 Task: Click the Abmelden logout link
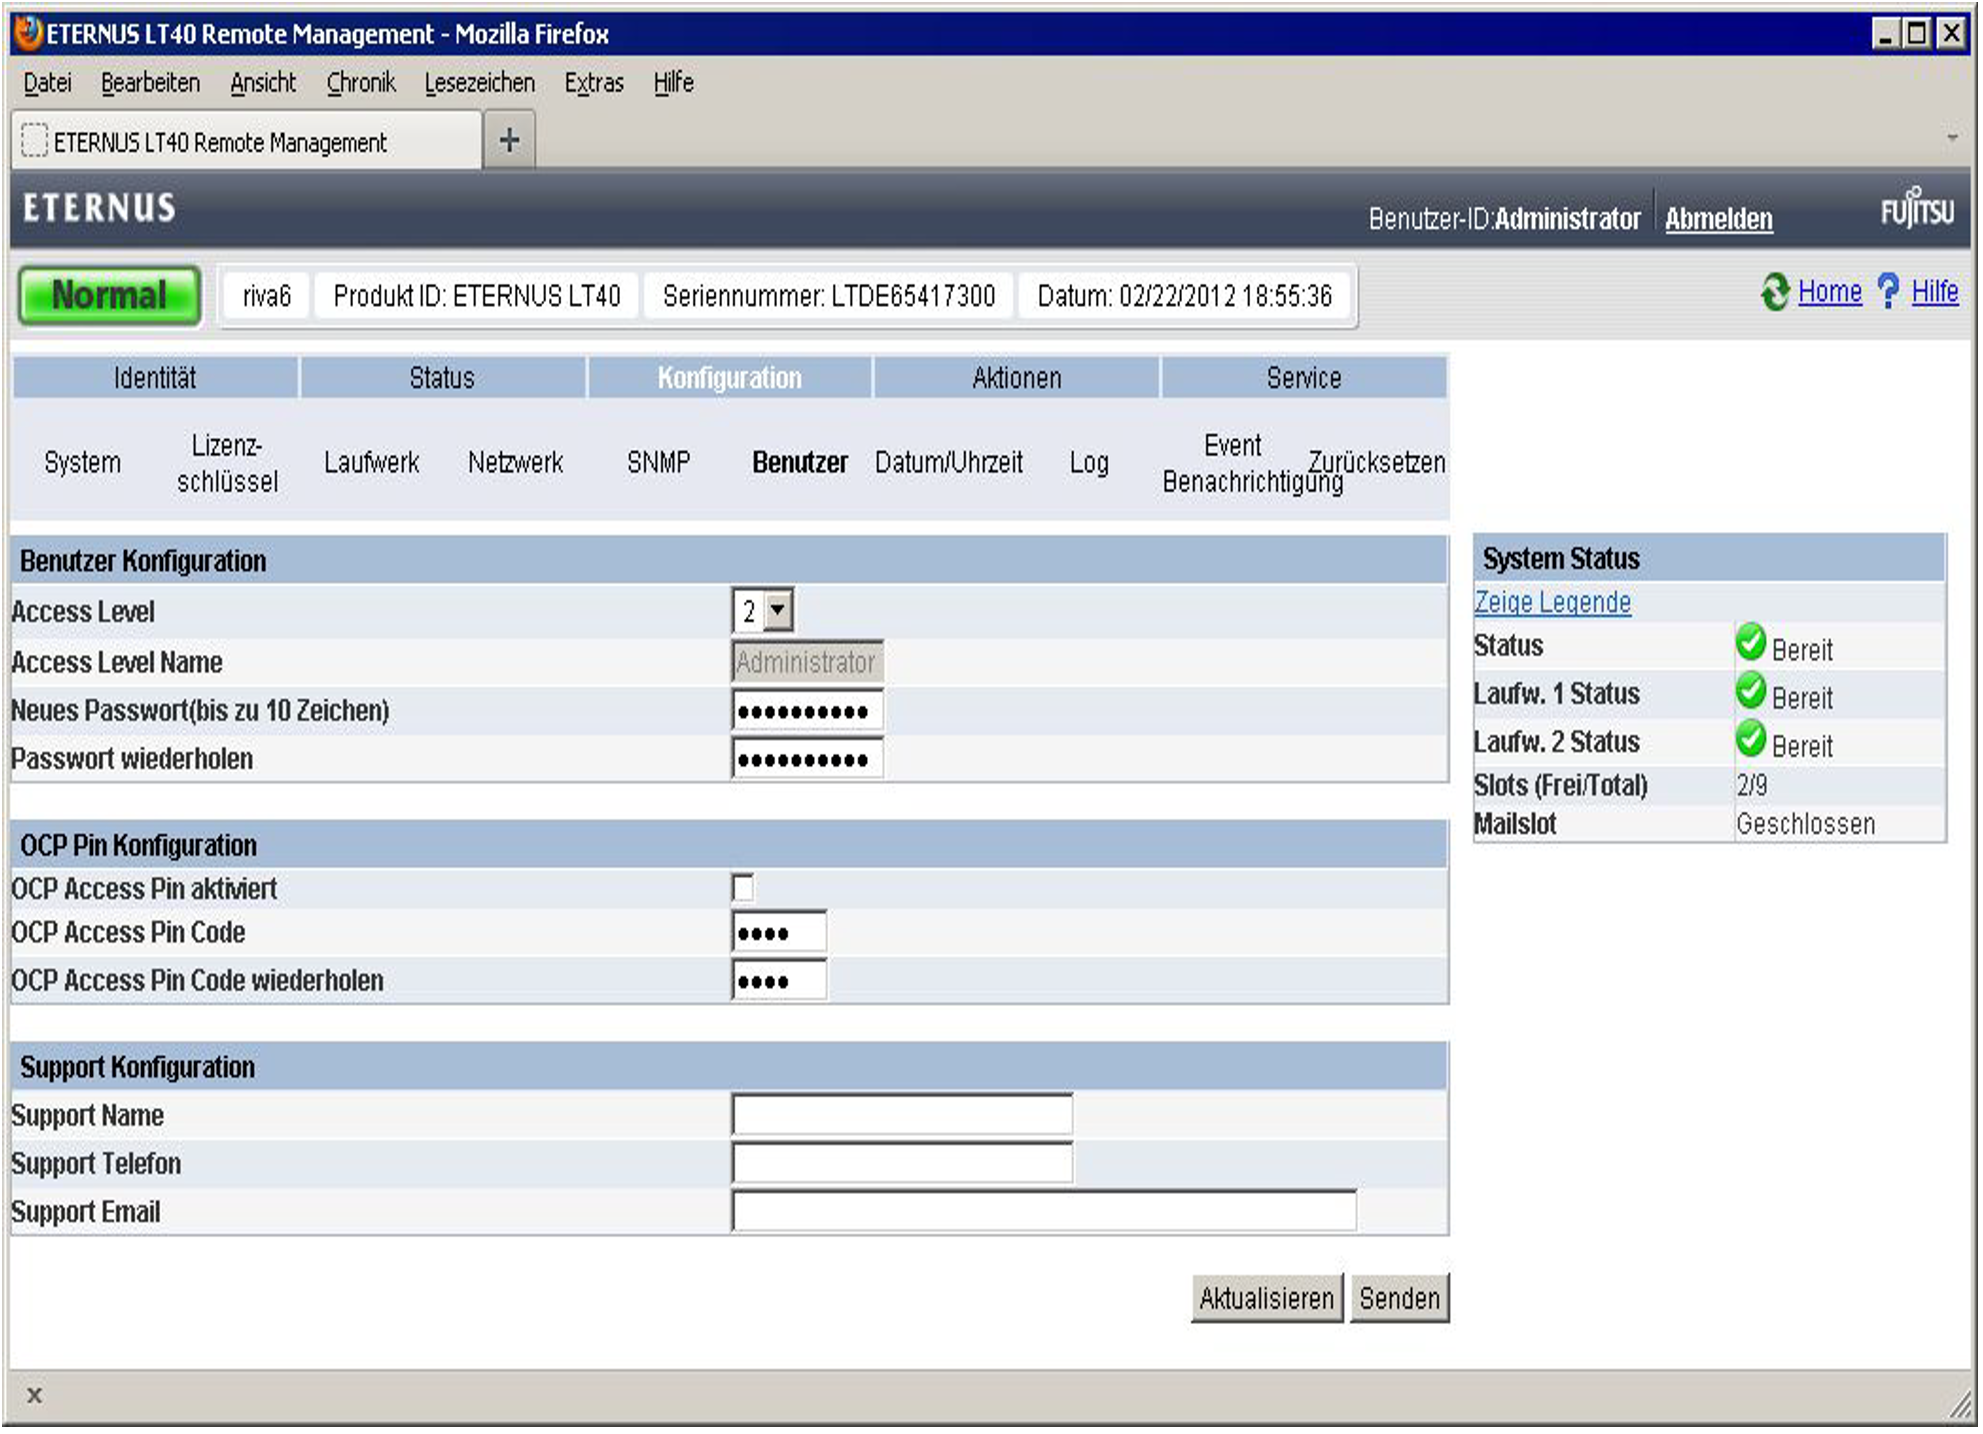click(x=1718, y=218)
